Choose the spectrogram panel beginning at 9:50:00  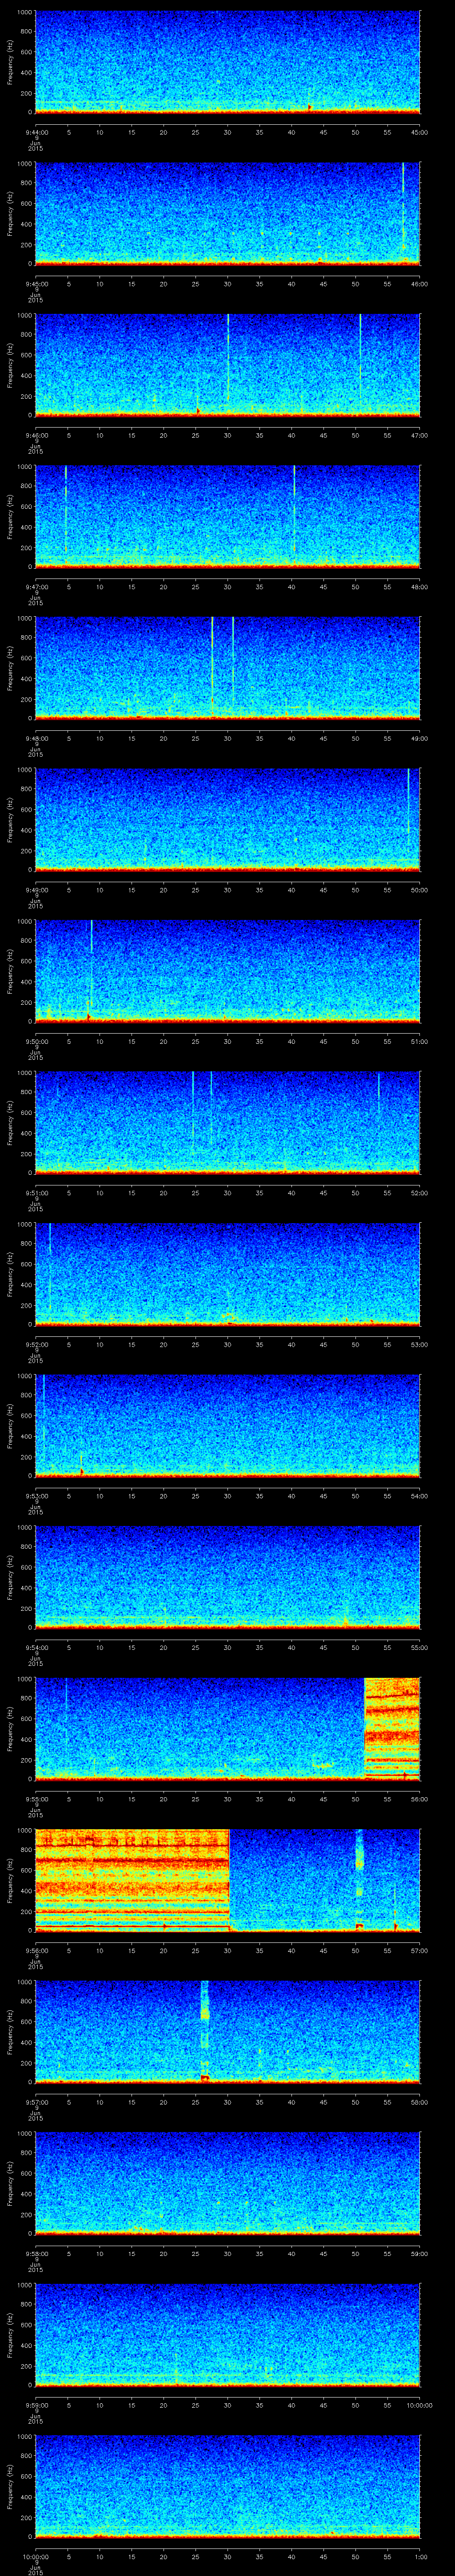[x=227, y=971]
